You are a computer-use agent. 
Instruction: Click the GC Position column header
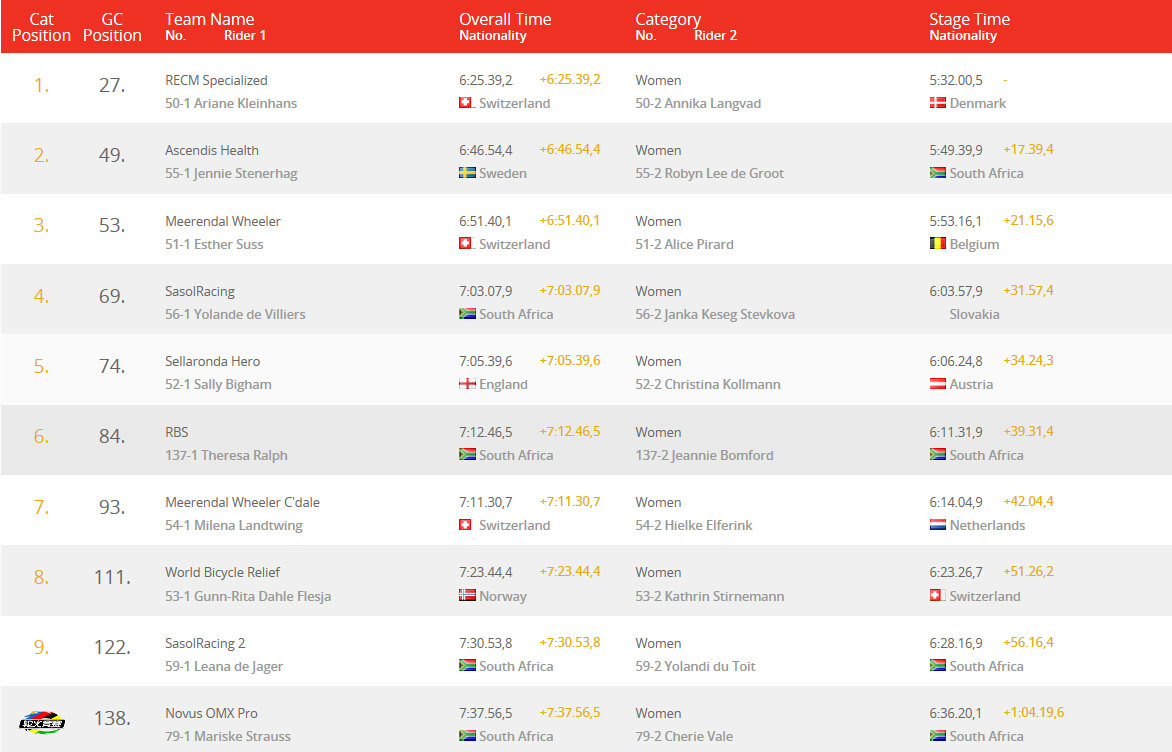(x=112, y=27)
